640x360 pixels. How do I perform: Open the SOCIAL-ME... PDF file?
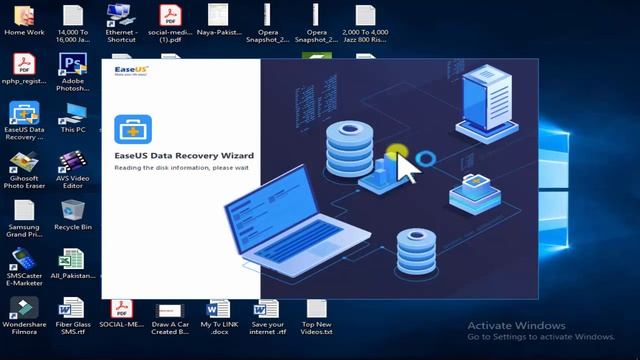pos(122,313)
